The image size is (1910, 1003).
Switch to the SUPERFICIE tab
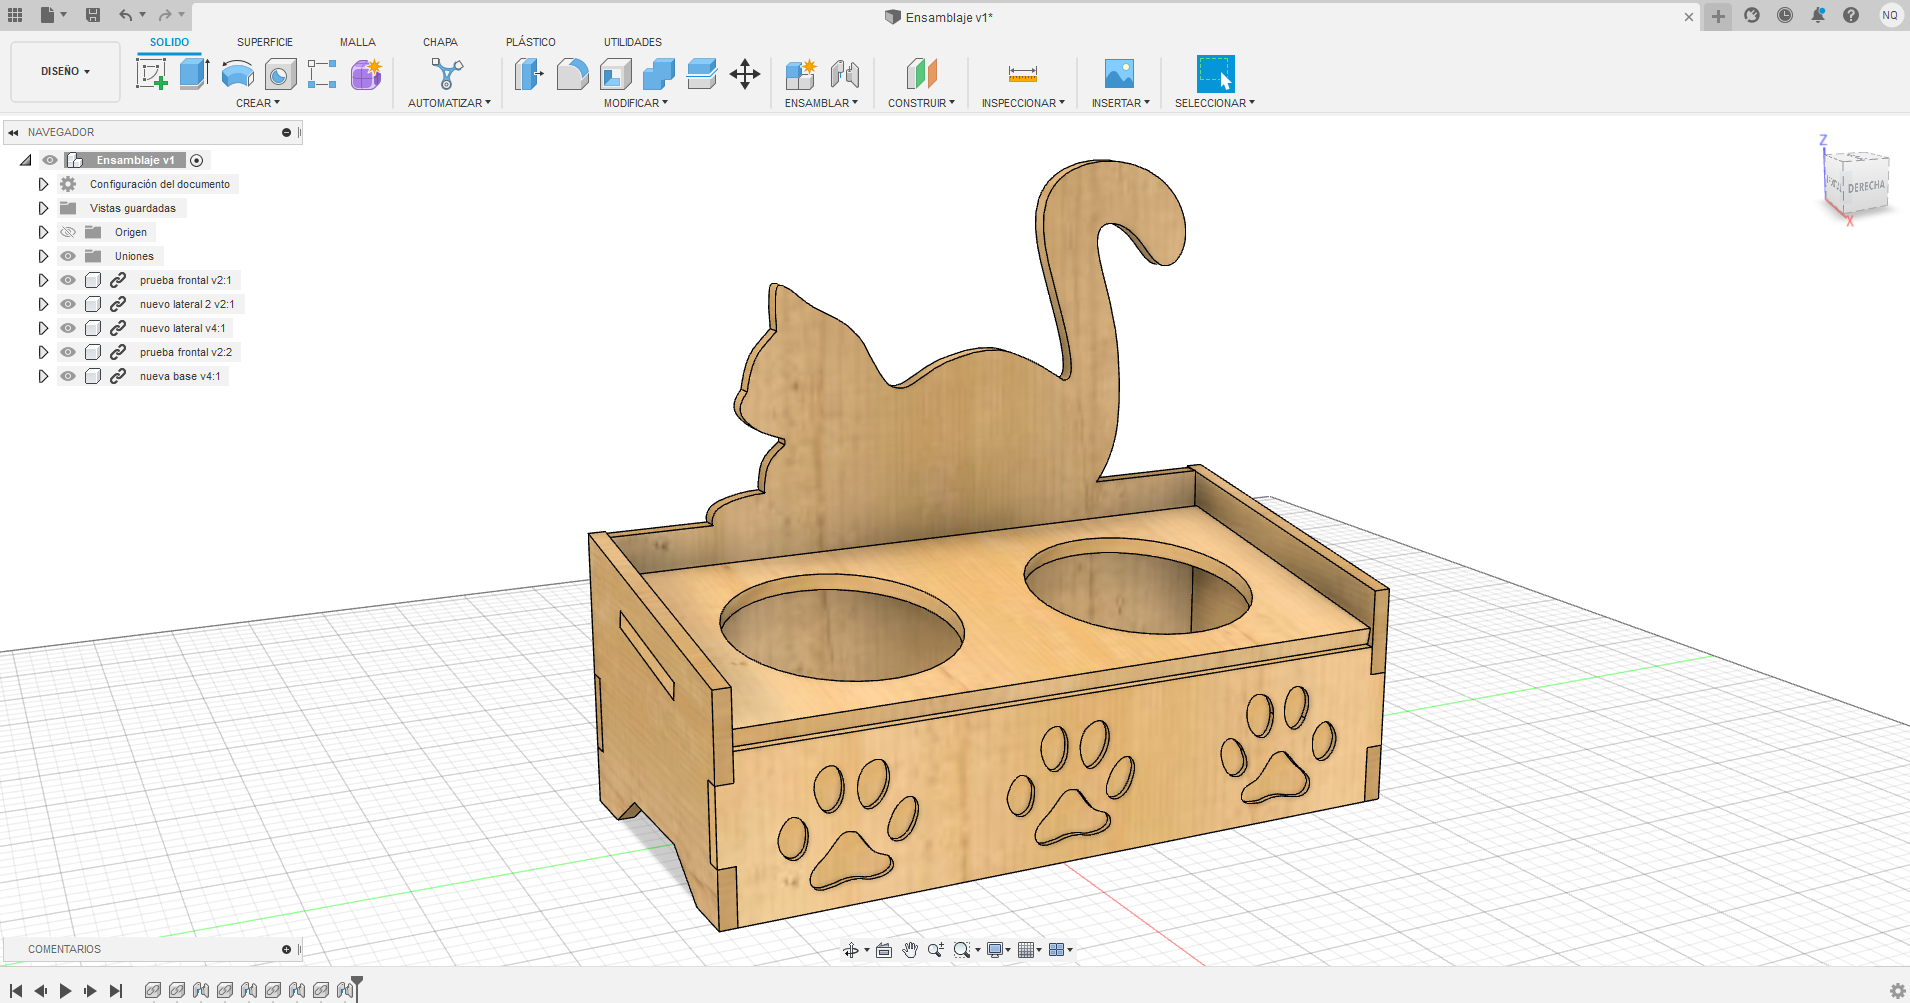tap(265, 42)
